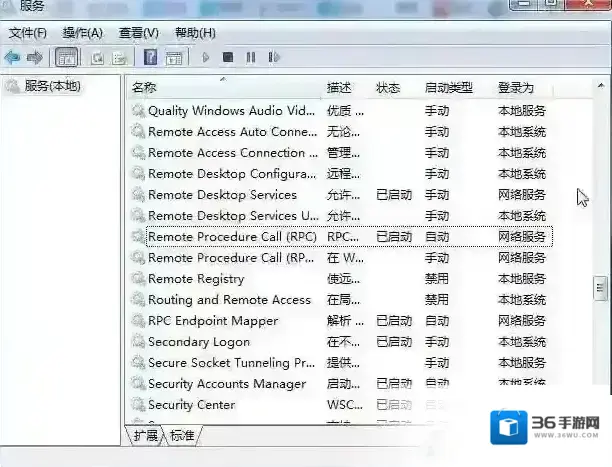The image size is (612, 467).
Task: Click the Back arrow toolbar icon
Action: point(12,57)
